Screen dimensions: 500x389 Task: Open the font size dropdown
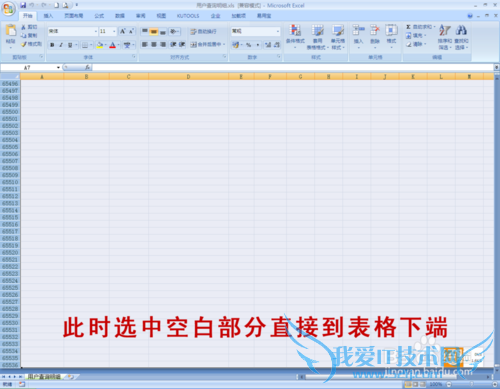pos(114,31)
